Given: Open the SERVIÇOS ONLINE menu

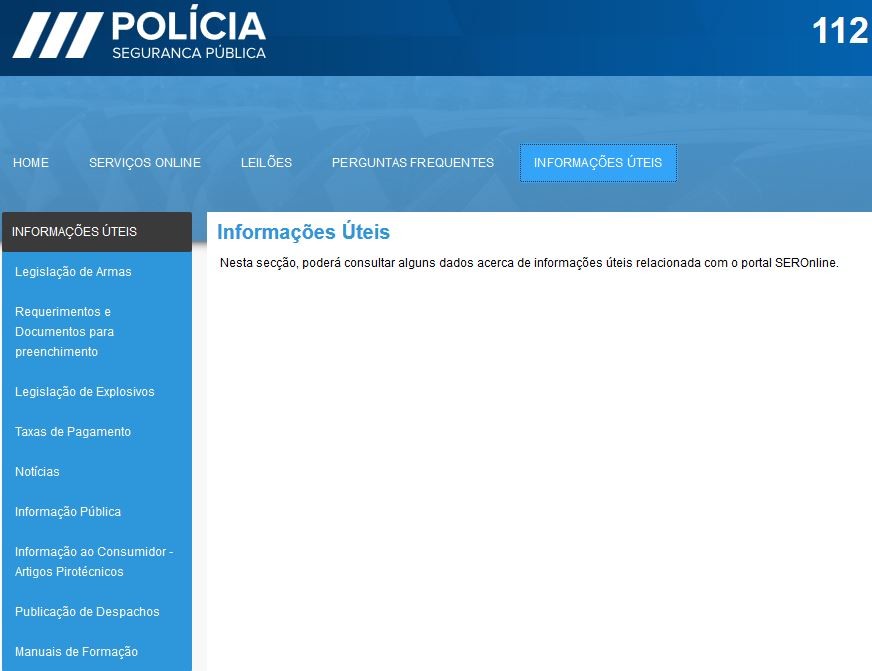Looking at the screenshot, I should (145, 163).
